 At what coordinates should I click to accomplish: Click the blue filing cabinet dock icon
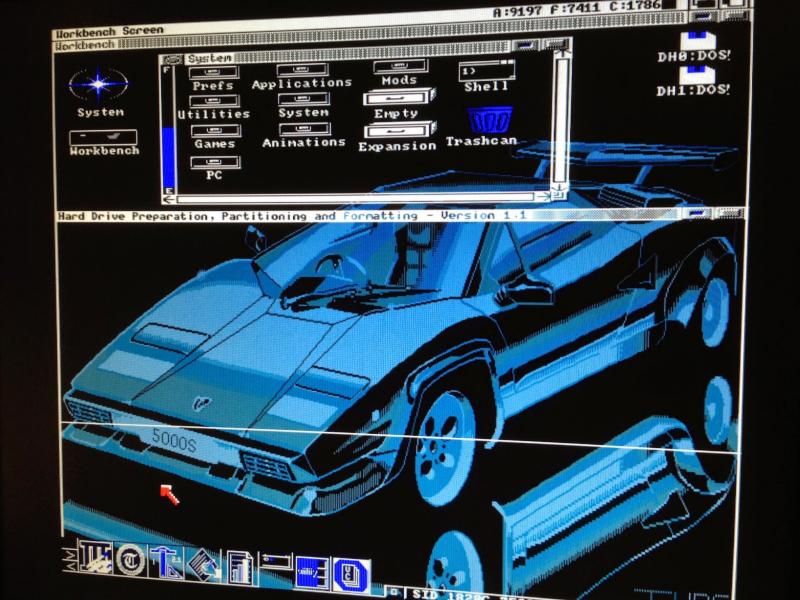[312, 572]
